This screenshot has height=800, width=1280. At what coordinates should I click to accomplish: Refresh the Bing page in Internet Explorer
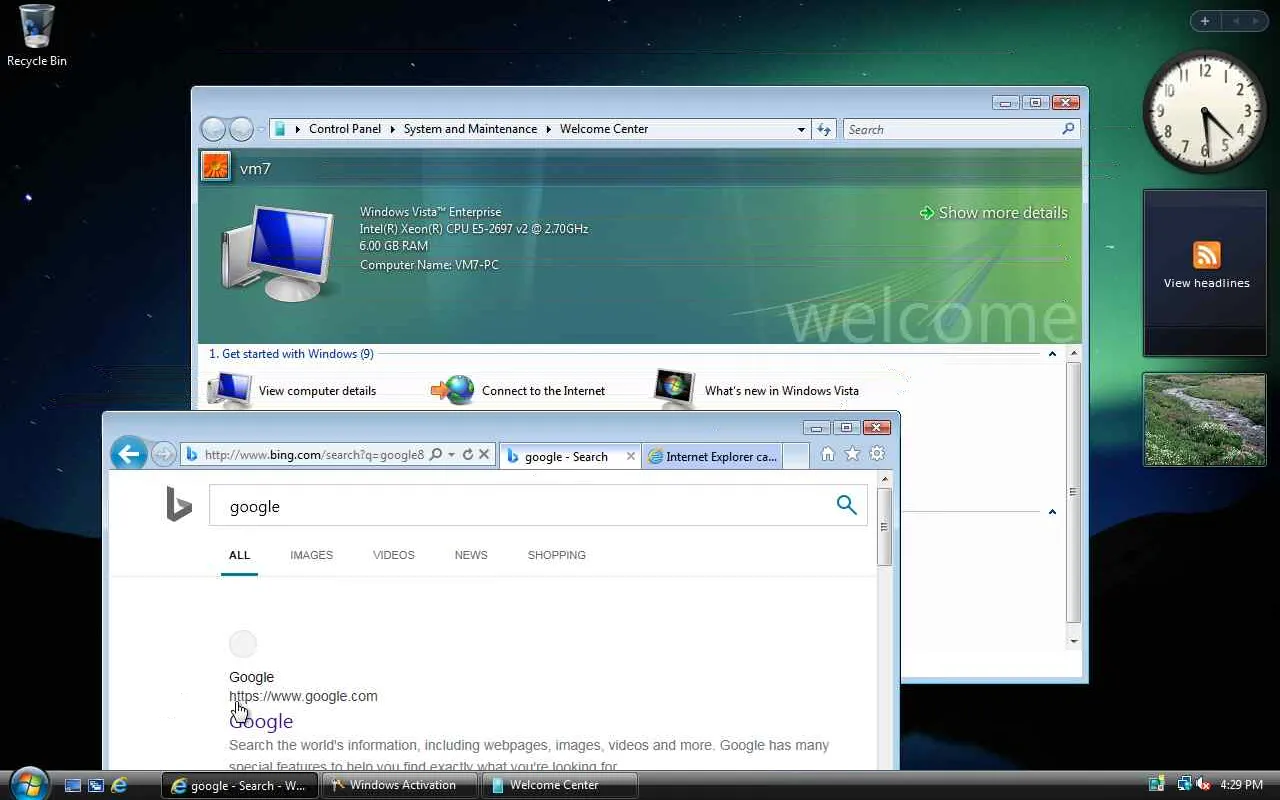click(x=467, y=455)
